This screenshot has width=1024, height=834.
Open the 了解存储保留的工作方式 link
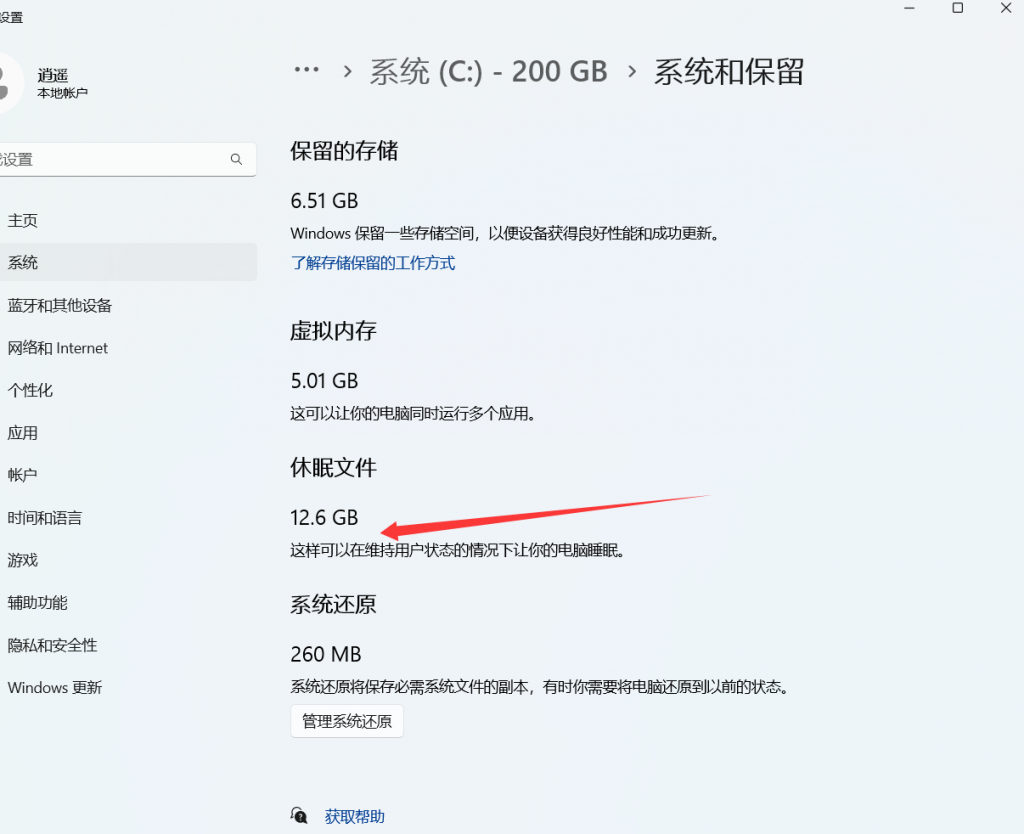click(372, 262)
